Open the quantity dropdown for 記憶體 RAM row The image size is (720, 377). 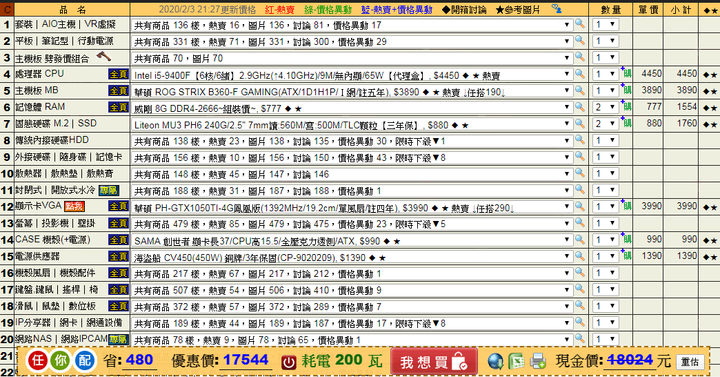pos(605,107)
